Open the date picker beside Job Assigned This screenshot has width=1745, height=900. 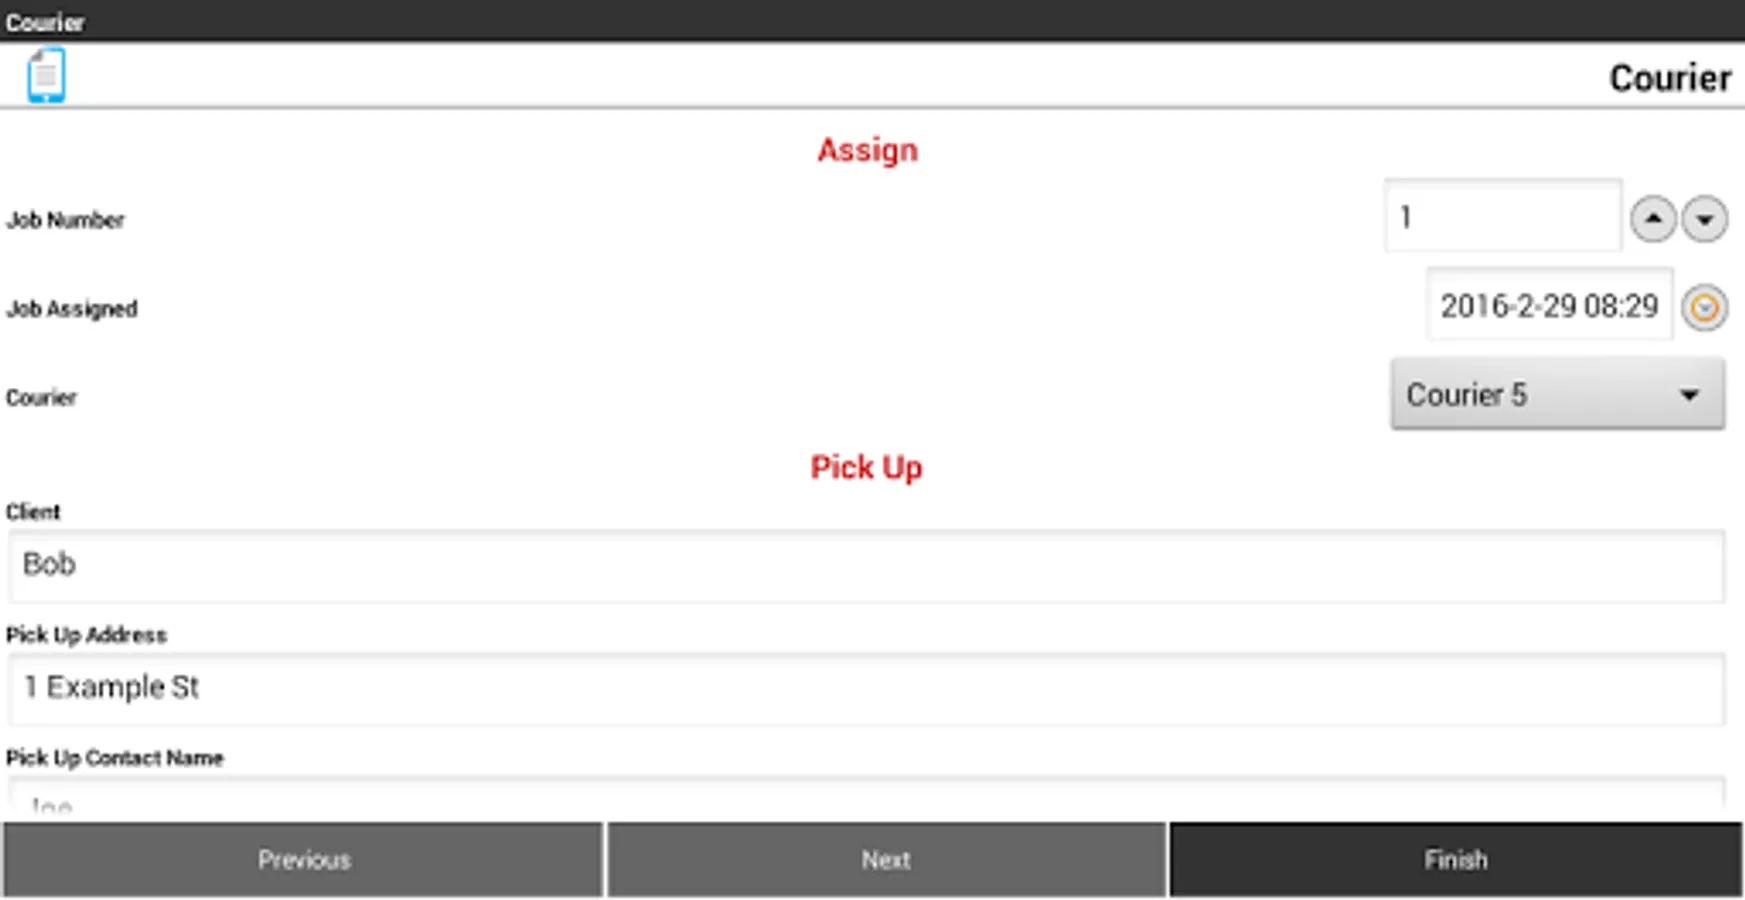[1705, 308]
